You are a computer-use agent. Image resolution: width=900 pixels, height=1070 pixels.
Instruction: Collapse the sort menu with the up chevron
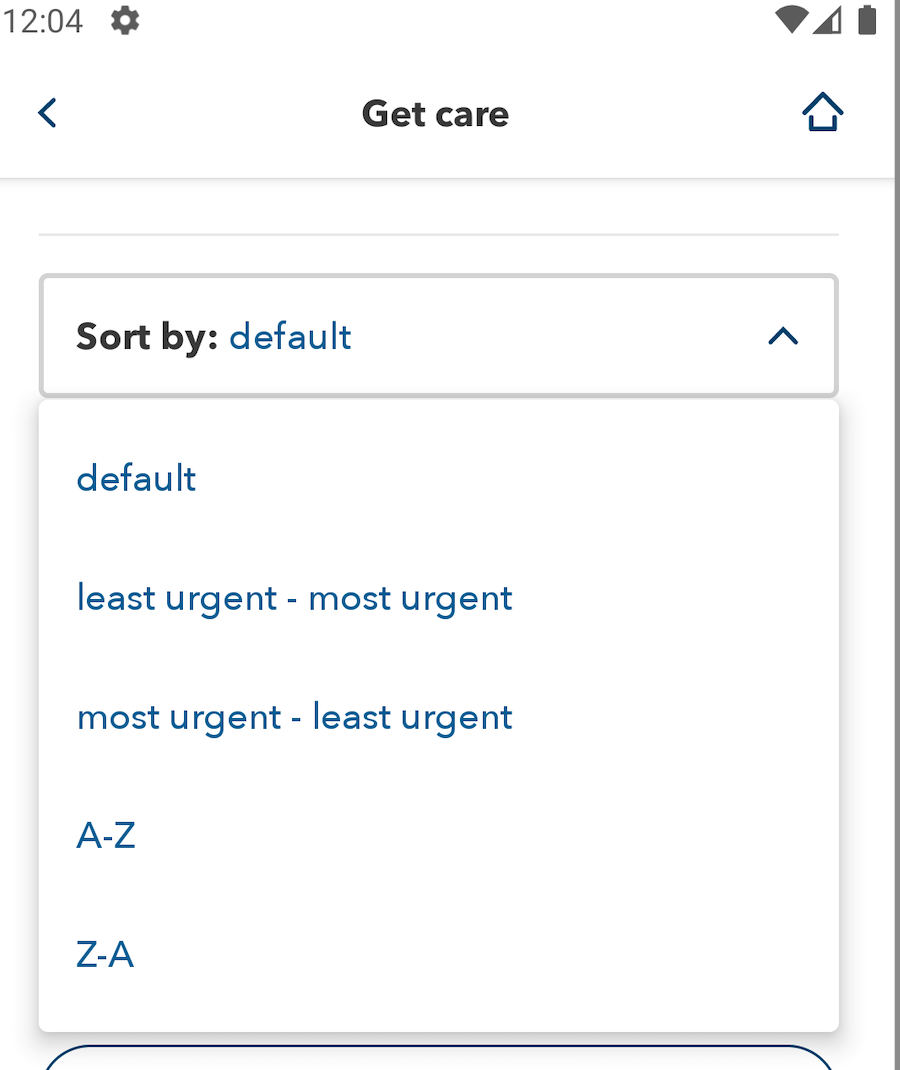coord(783,337)
